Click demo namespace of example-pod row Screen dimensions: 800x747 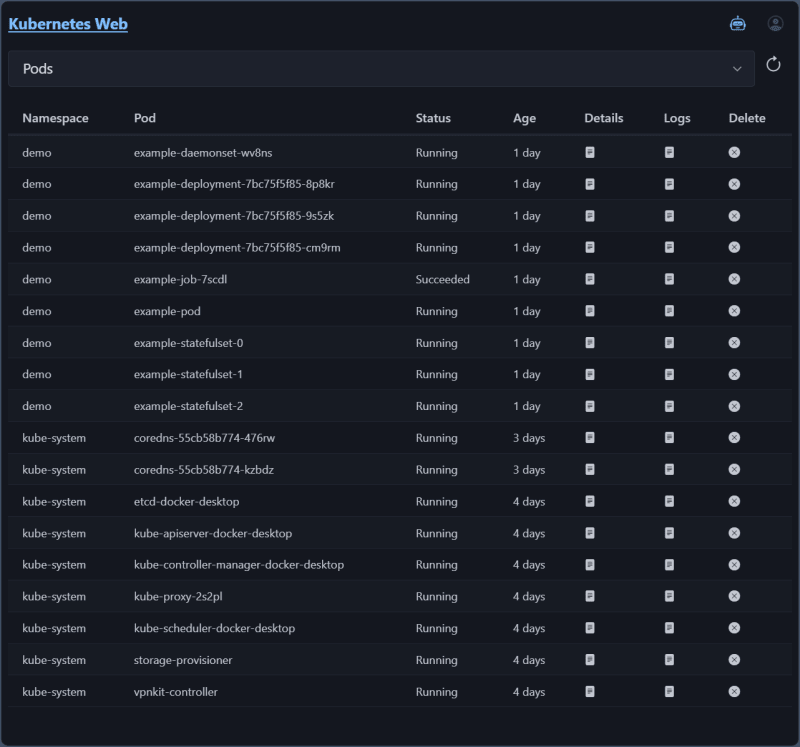pyautogui.click(x=37, y=311)
